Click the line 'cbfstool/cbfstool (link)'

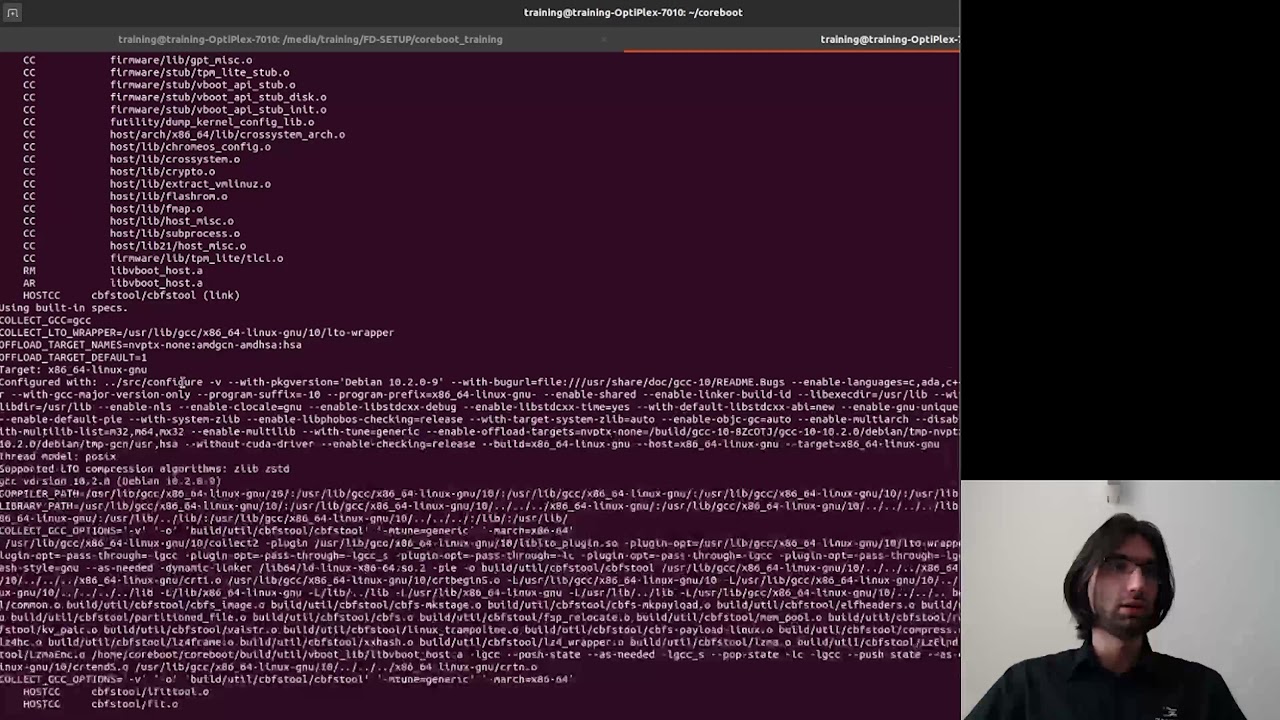pos(165,295)
